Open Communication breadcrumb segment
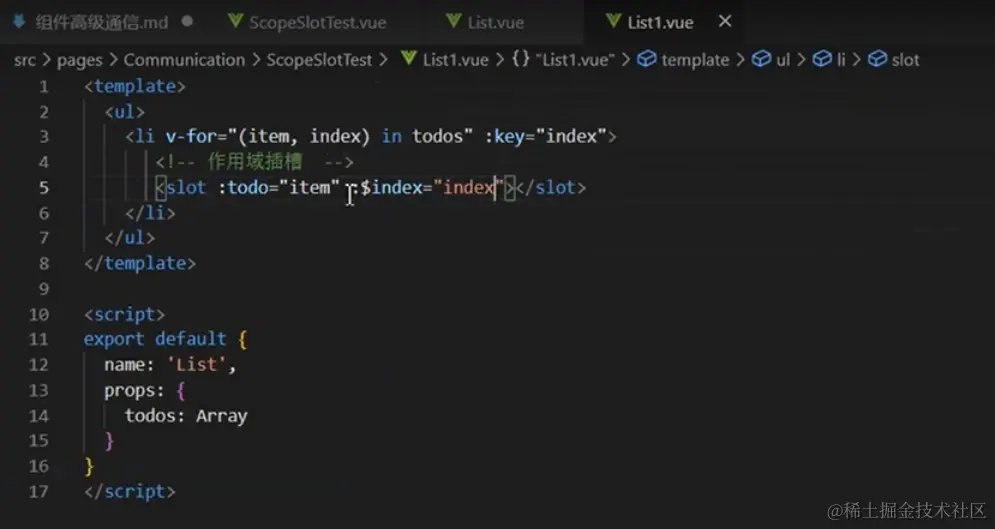The height and width of the screenshot is (529, 995). pos(184,60)
